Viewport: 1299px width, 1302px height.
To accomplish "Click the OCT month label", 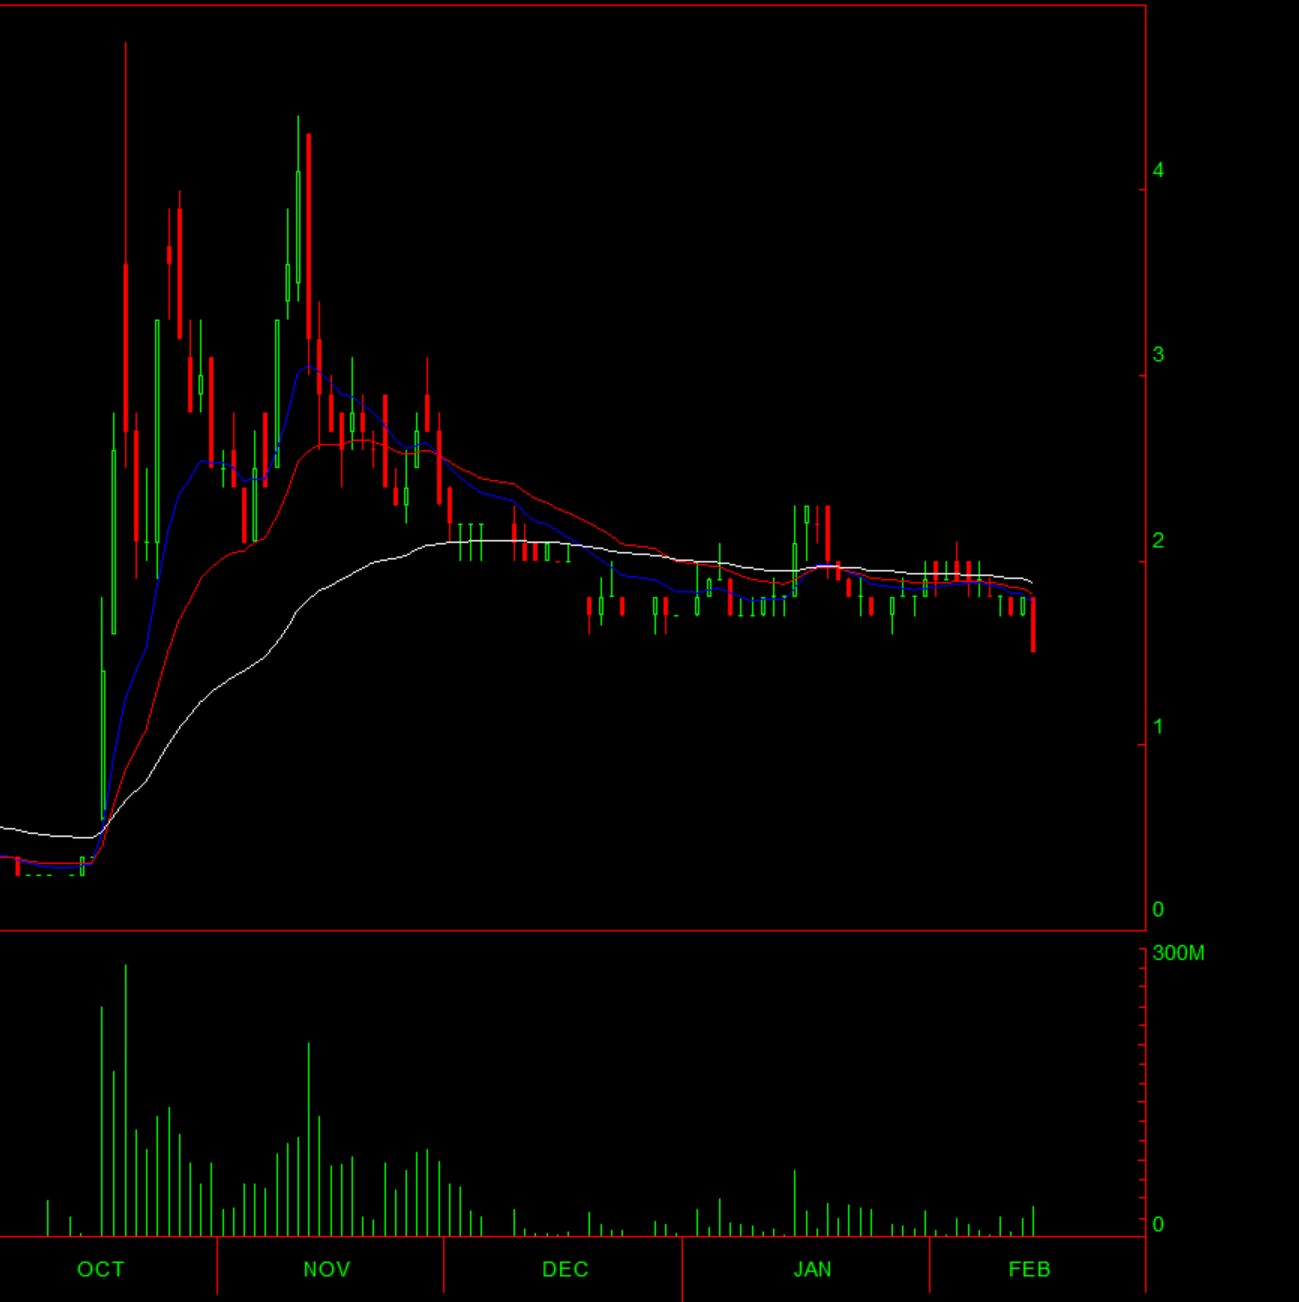I will point(101,1269).
